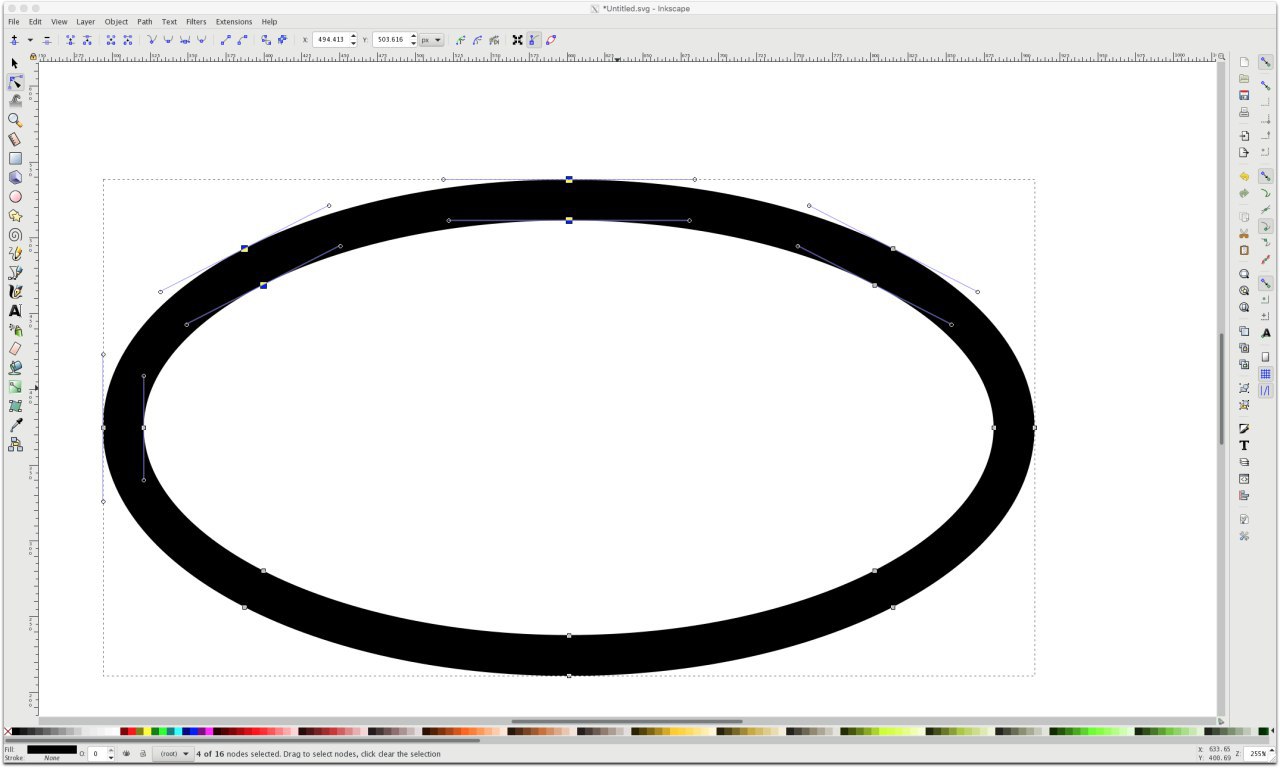Select the Bezier pen tool
1280x768 pixels.
15,272
